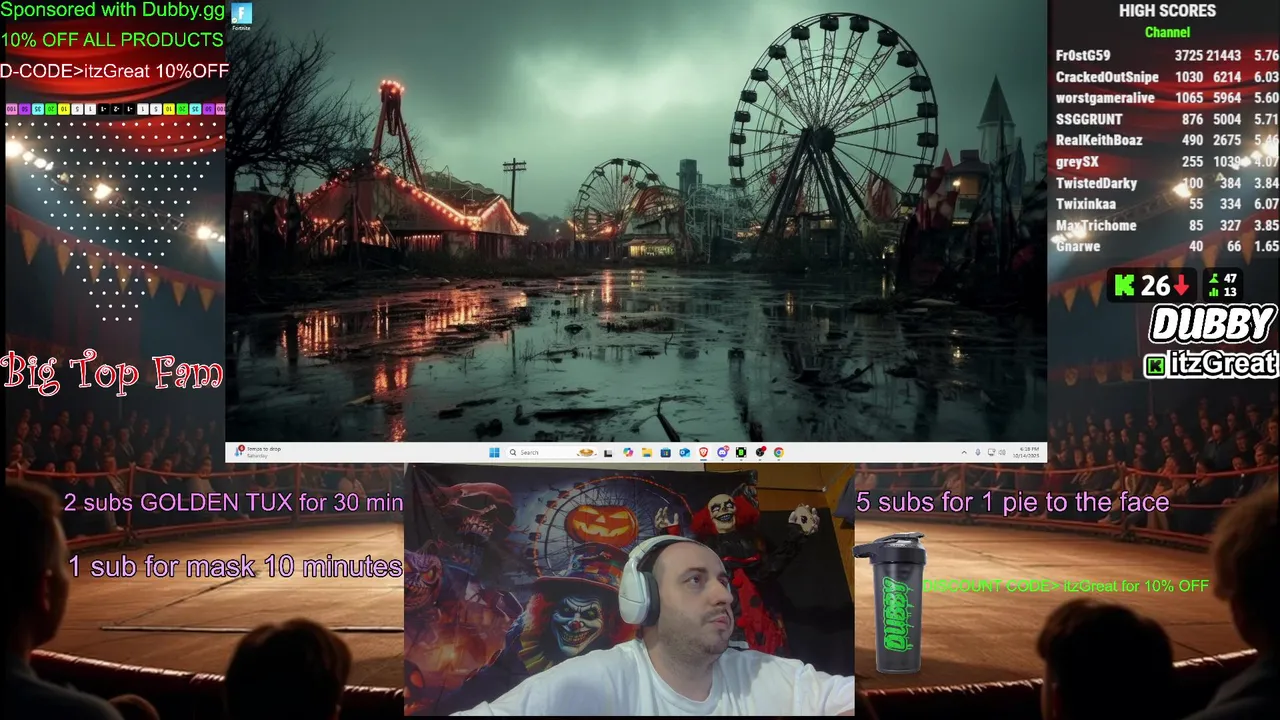Open OBS Studio from the taskbar
The image size is (1280, 720).
pyautogui.click(x=760, y=452)
